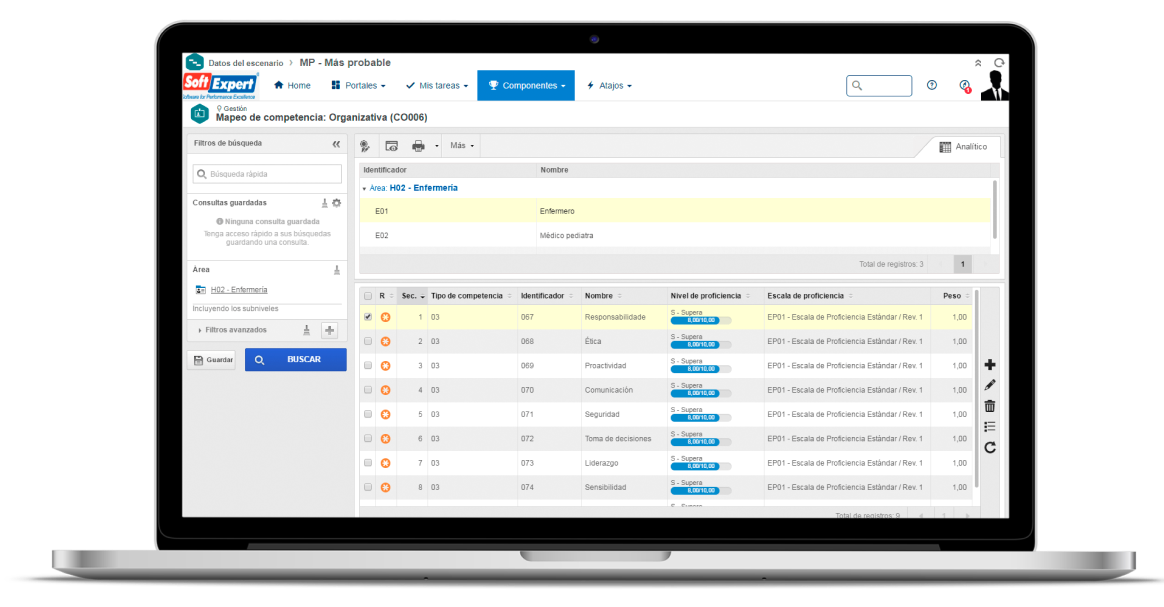Tick the checkbox for the Liderazgo row
This screenshot has height=607, width=1164.
coord(368,462)
